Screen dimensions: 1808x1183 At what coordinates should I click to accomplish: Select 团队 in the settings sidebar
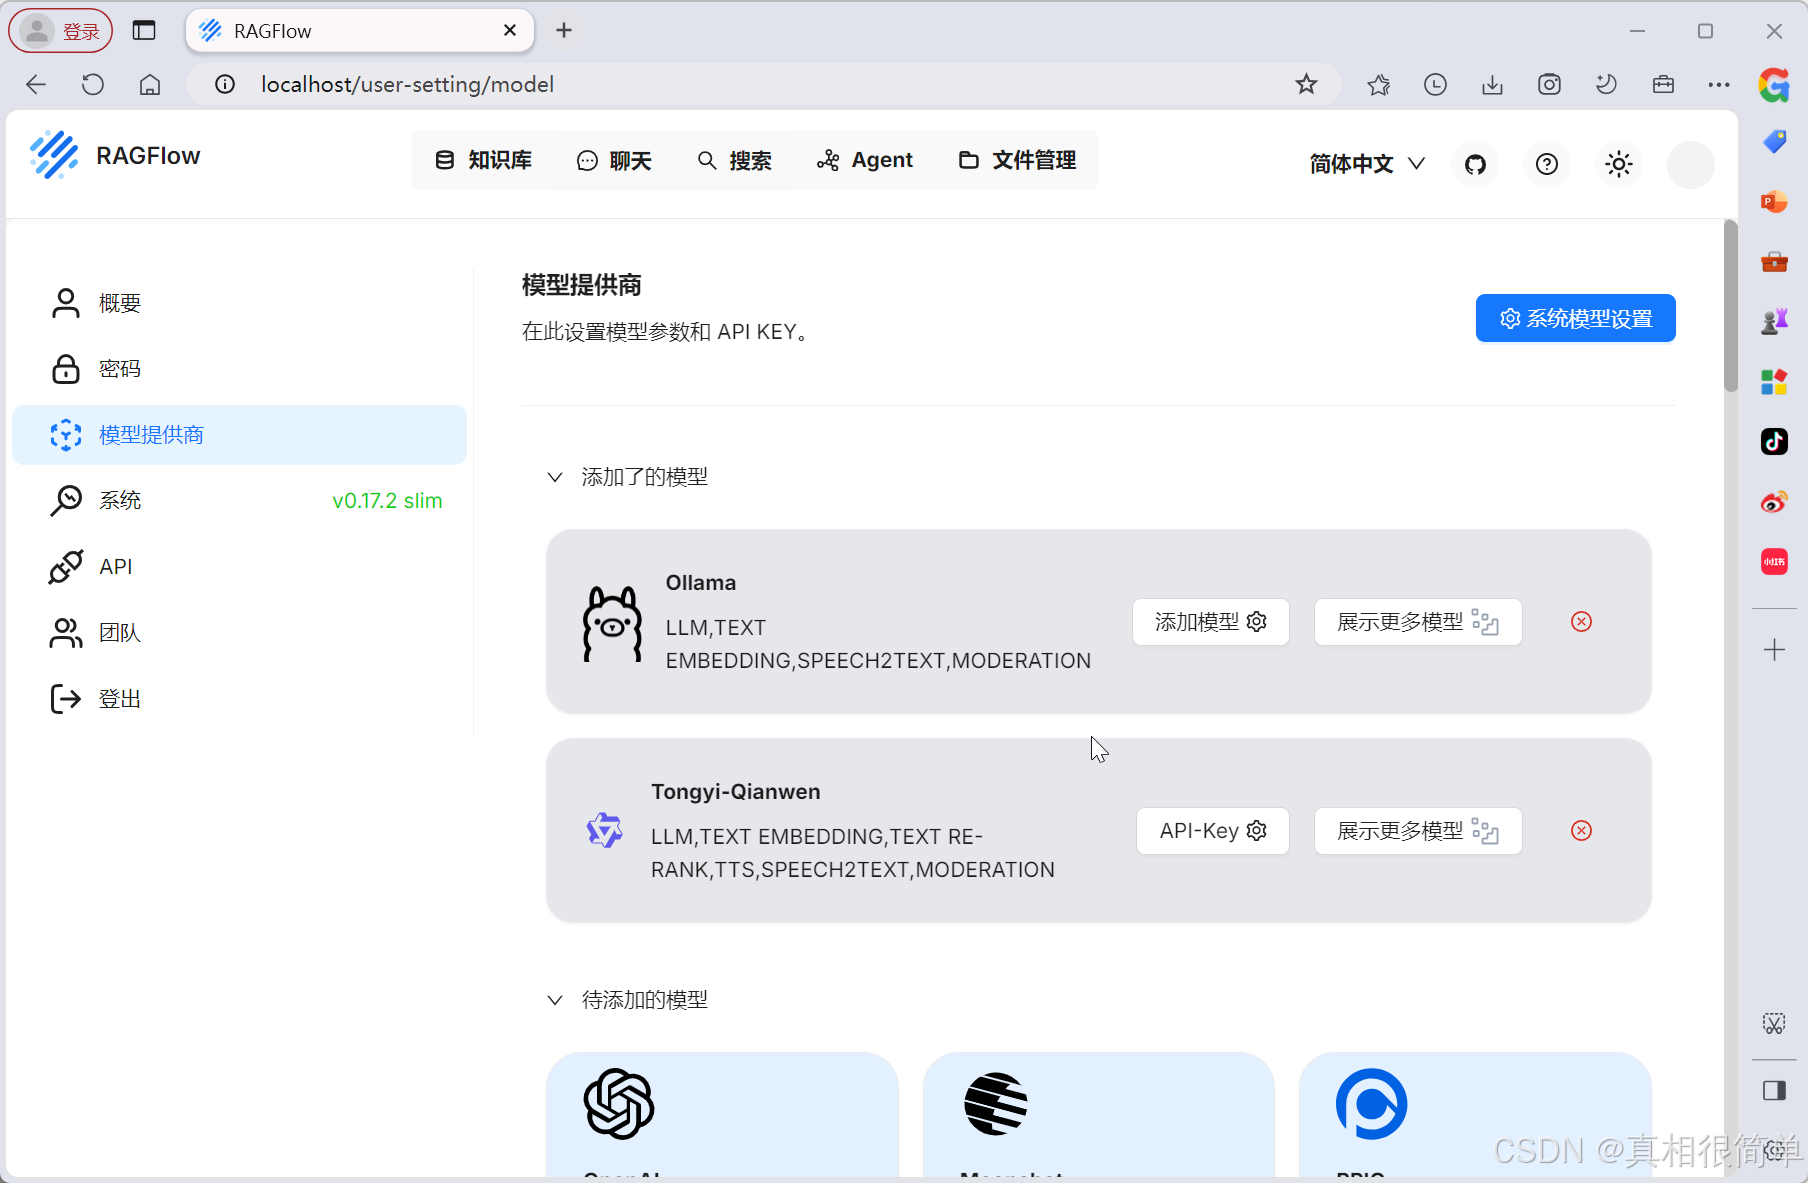[x=240, y=633]
